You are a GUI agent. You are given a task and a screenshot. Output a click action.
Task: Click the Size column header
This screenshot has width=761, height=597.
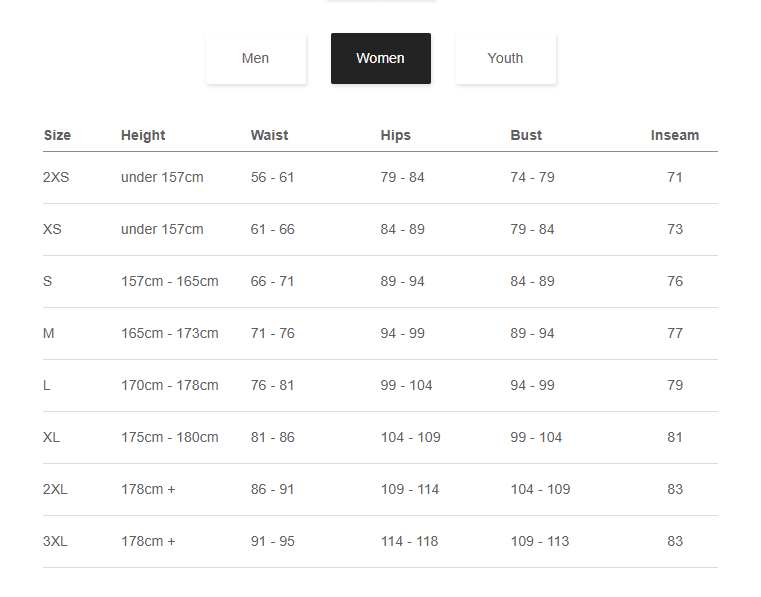[57, 135]
